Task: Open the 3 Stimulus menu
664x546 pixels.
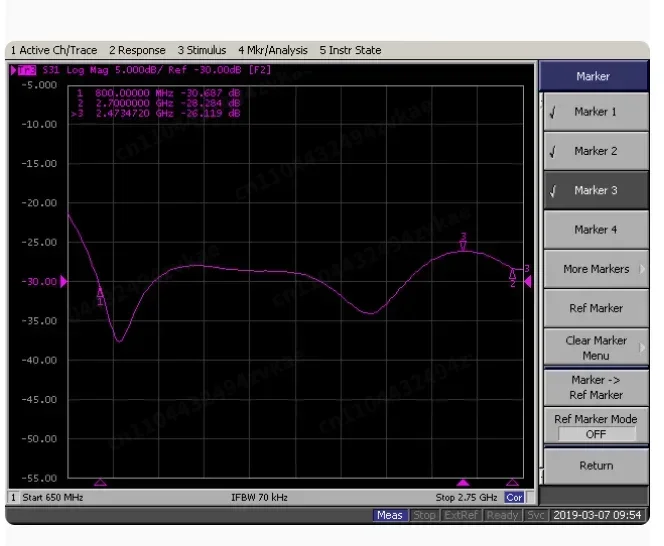Action: click(202, 50)
